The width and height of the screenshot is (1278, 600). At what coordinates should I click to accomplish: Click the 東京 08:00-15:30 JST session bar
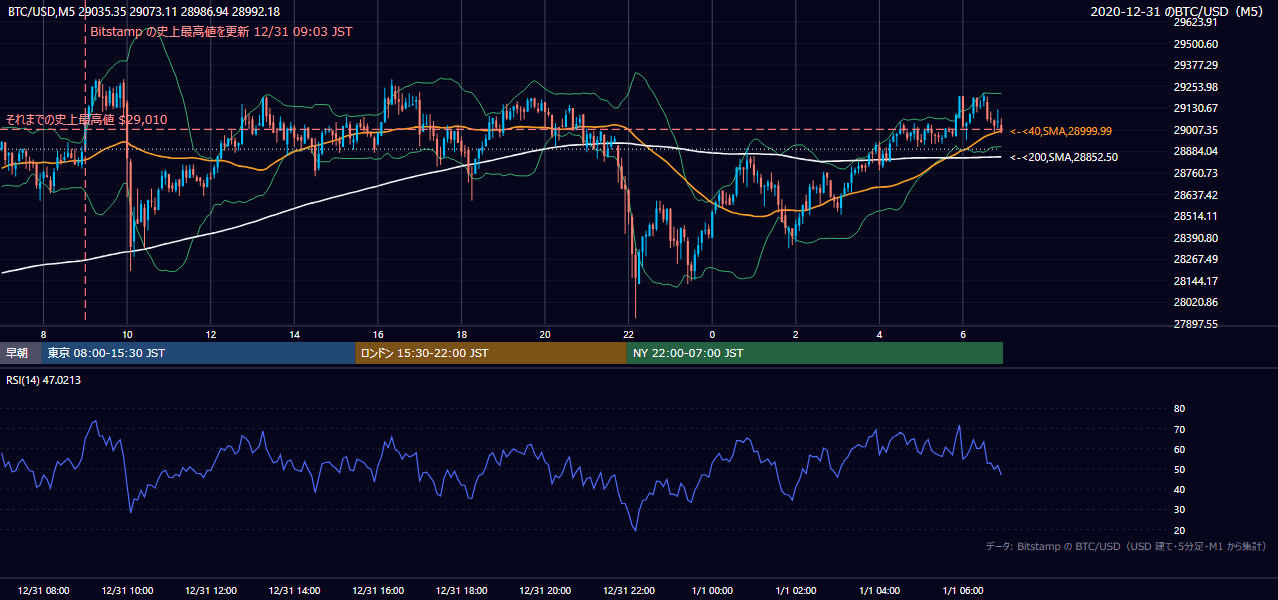[x=198, y=353]
